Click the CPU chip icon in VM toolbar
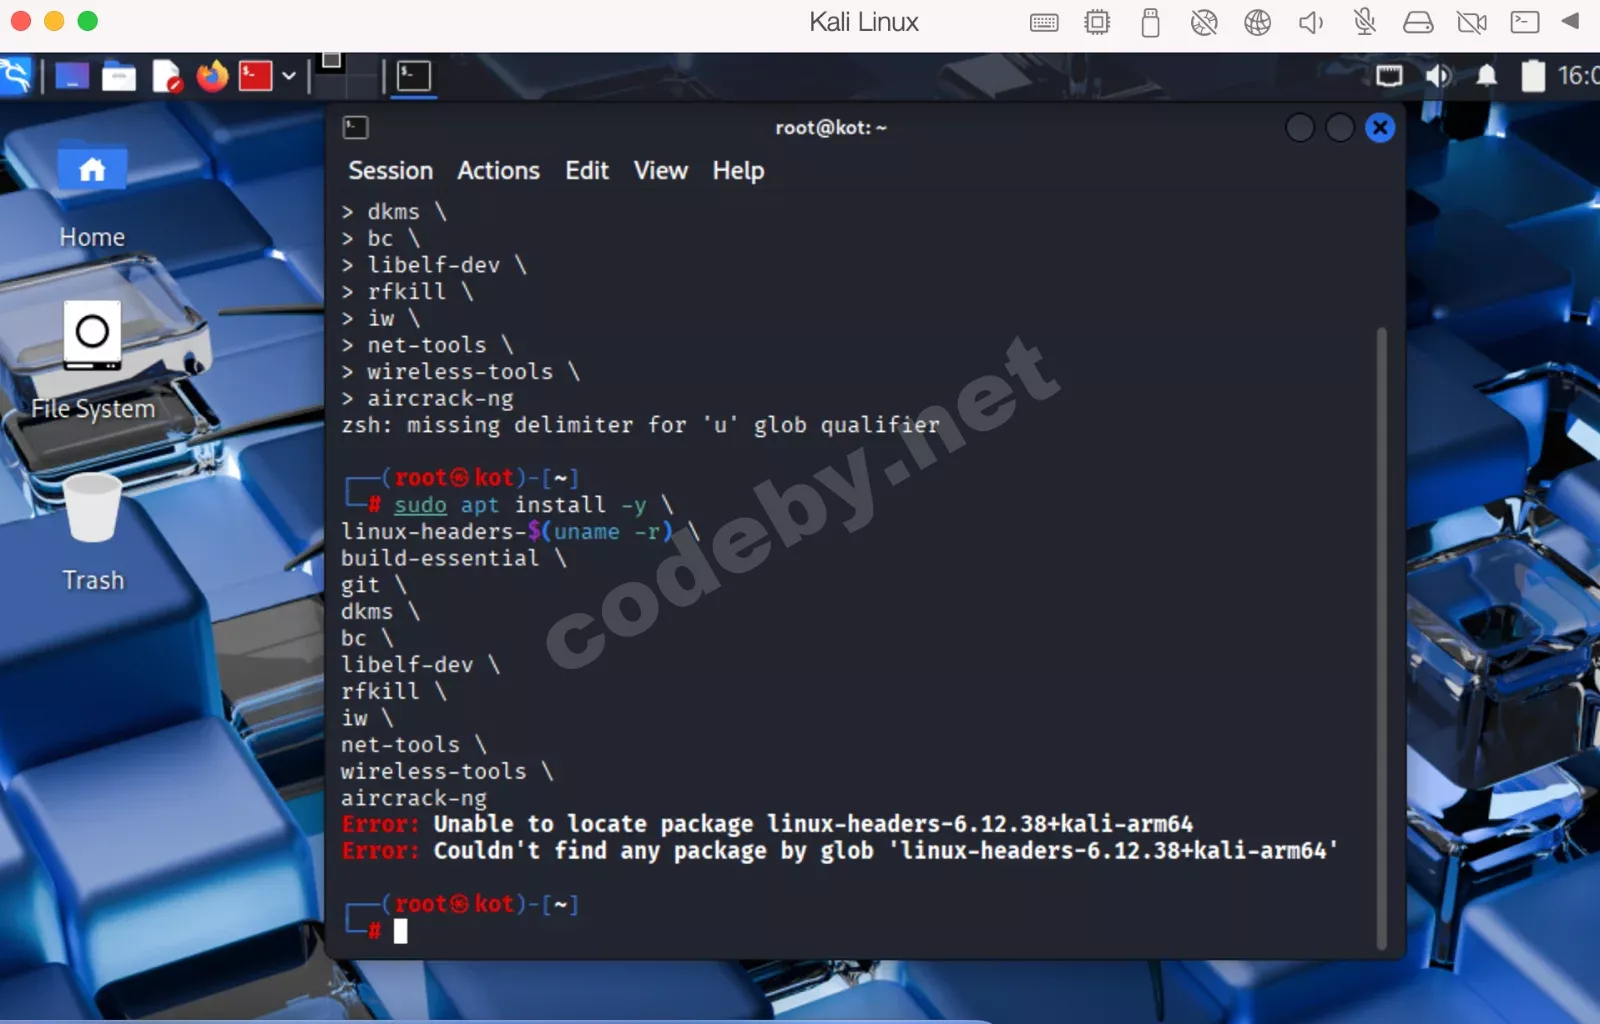Image resolution: width=1600 pixels, height=1024 pixels. (x=1097, y=22)
